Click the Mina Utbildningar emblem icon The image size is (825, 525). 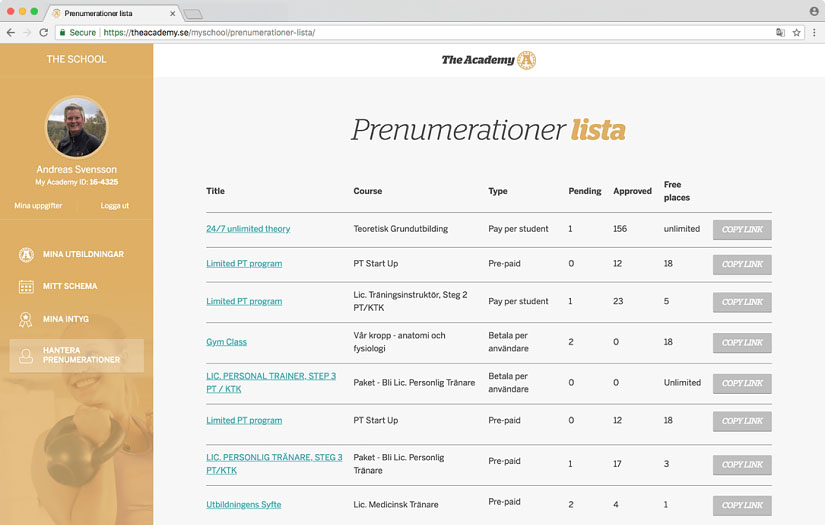[x=26, y=255]
